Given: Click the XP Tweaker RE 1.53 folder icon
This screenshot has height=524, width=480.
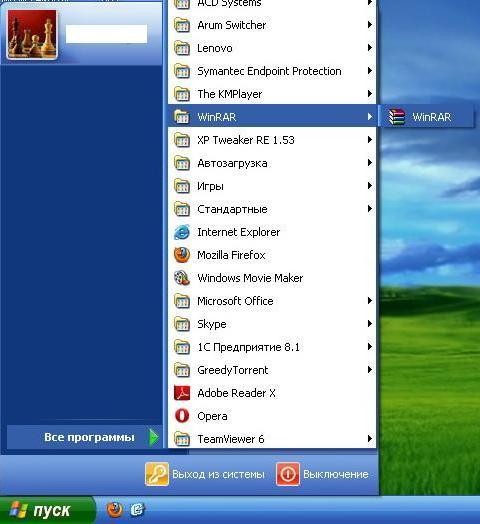Looking at the screenshot, I should coord(182,140).
